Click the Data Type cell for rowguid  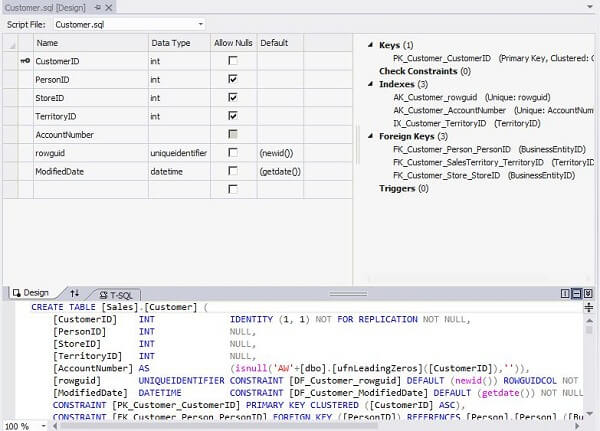178,153
